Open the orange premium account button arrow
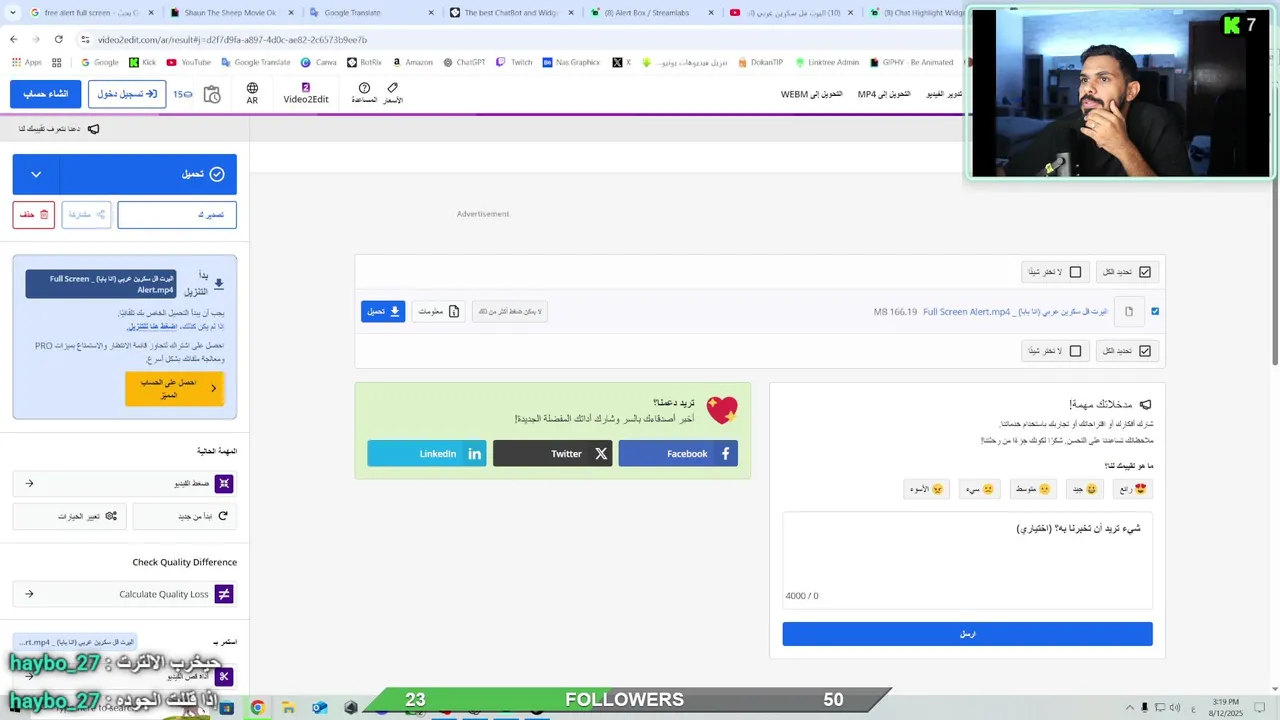This screenshot has height=720, width=1280. pos(213,389)
